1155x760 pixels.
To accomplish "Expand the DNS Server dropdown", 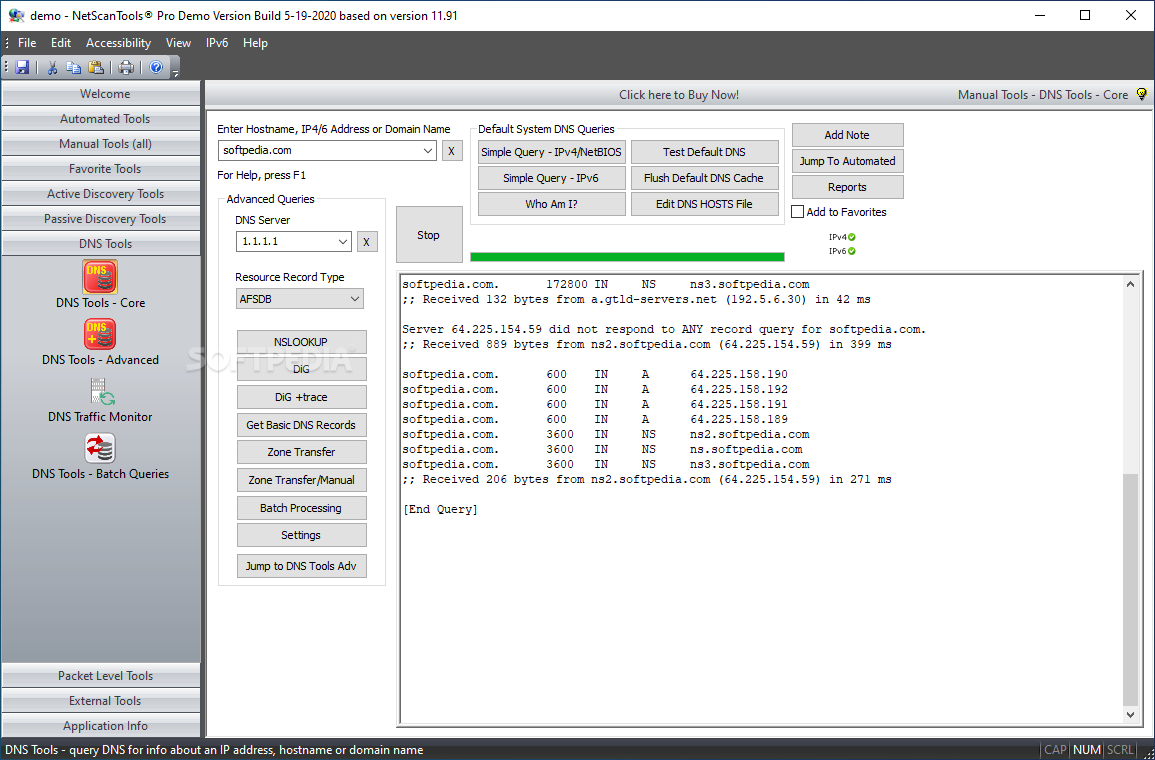I will coord(343,242).
